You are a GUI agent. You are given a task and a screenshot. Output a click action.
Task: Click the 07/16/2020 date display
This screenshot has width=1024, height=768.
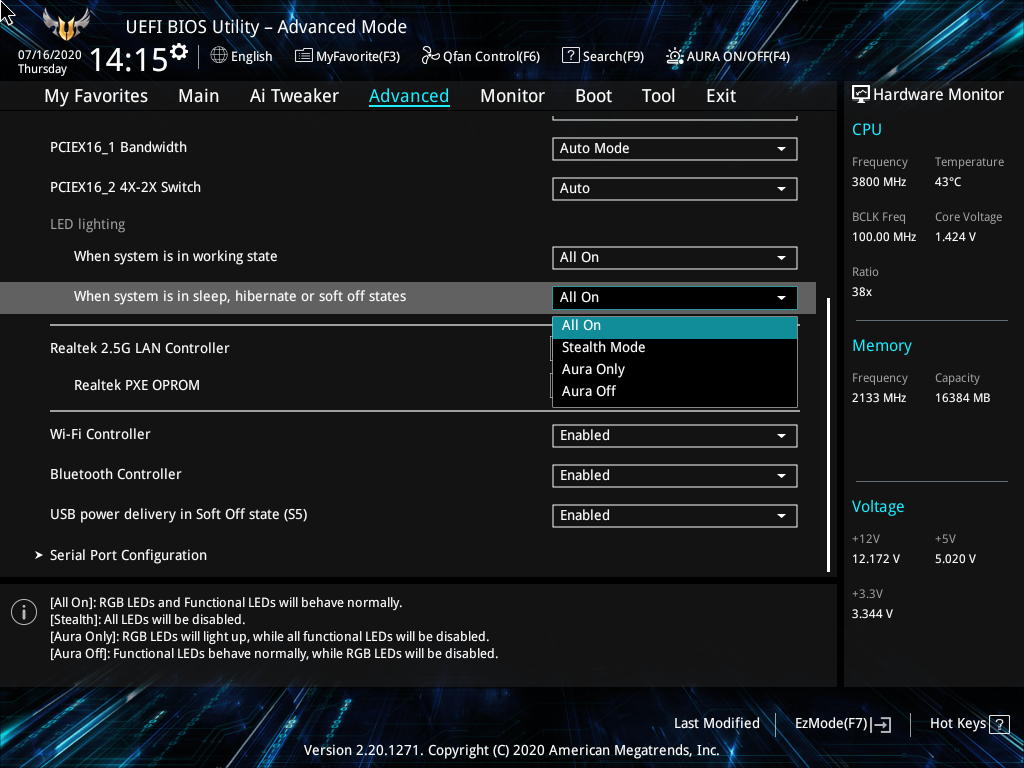tap(50, 55)
